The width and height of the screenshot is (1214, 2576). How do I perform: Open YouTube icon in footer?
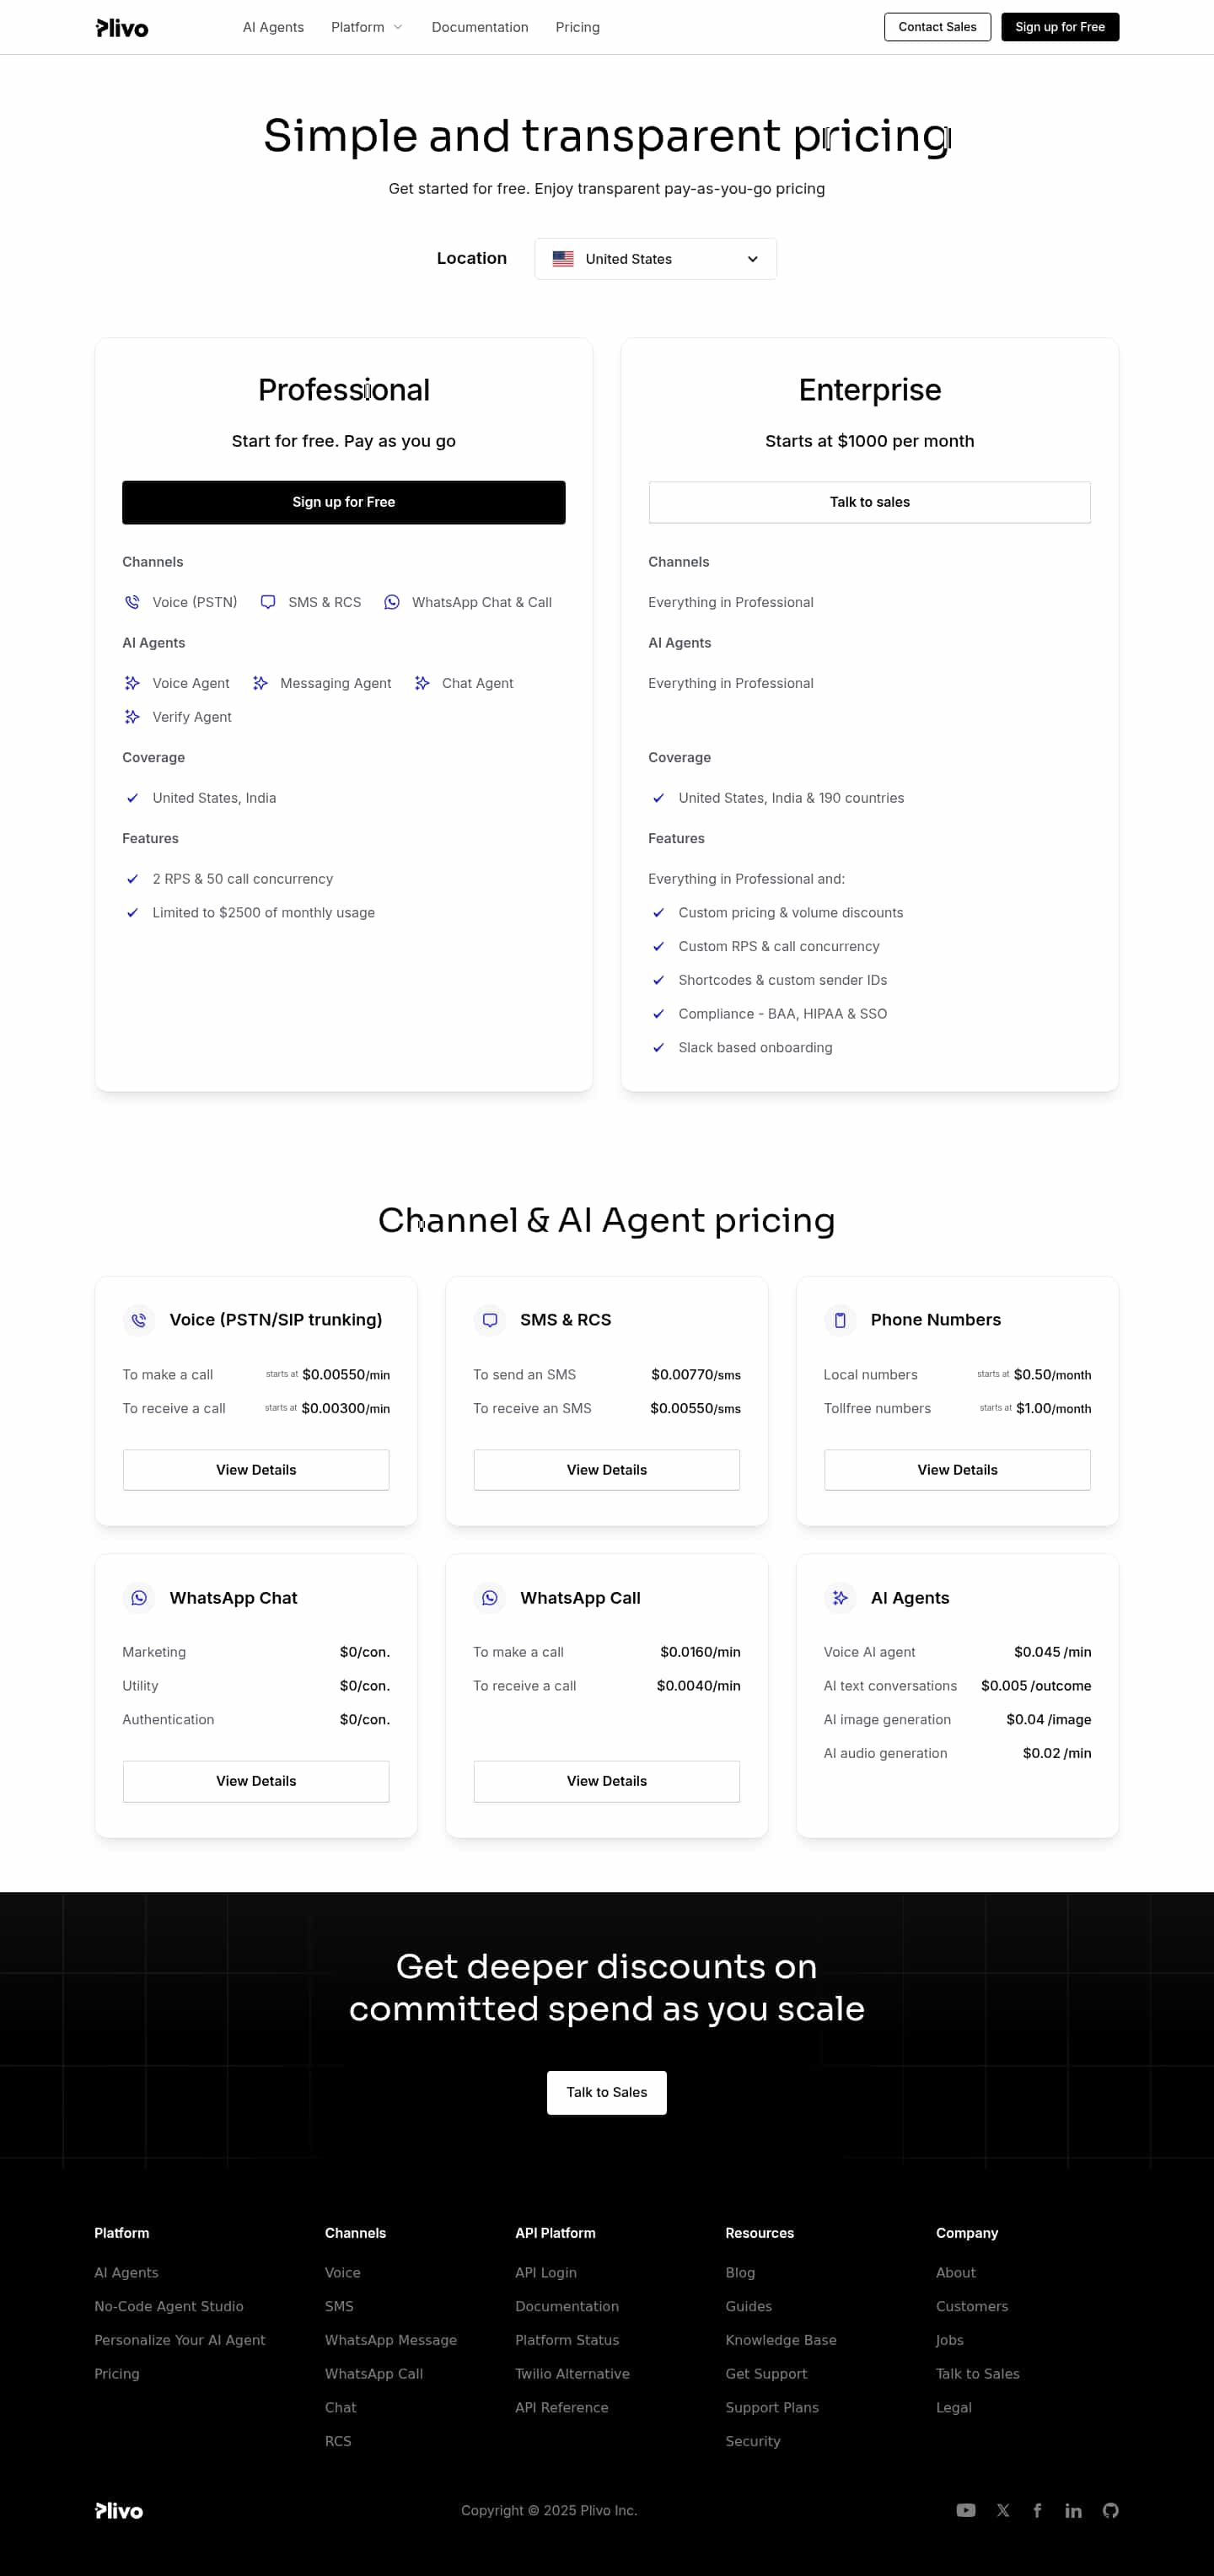pos(965,2510)
